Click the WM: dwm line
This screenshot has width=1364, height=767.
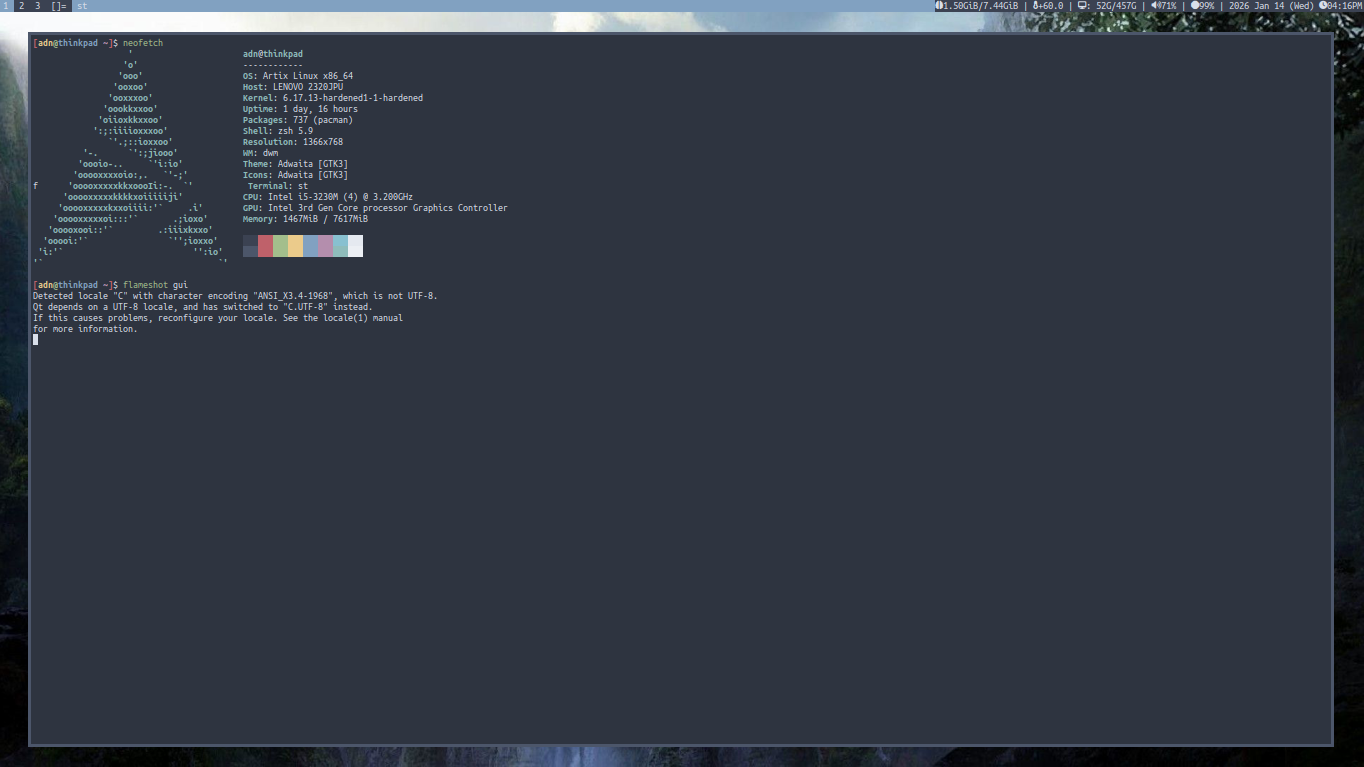point(261,153)
